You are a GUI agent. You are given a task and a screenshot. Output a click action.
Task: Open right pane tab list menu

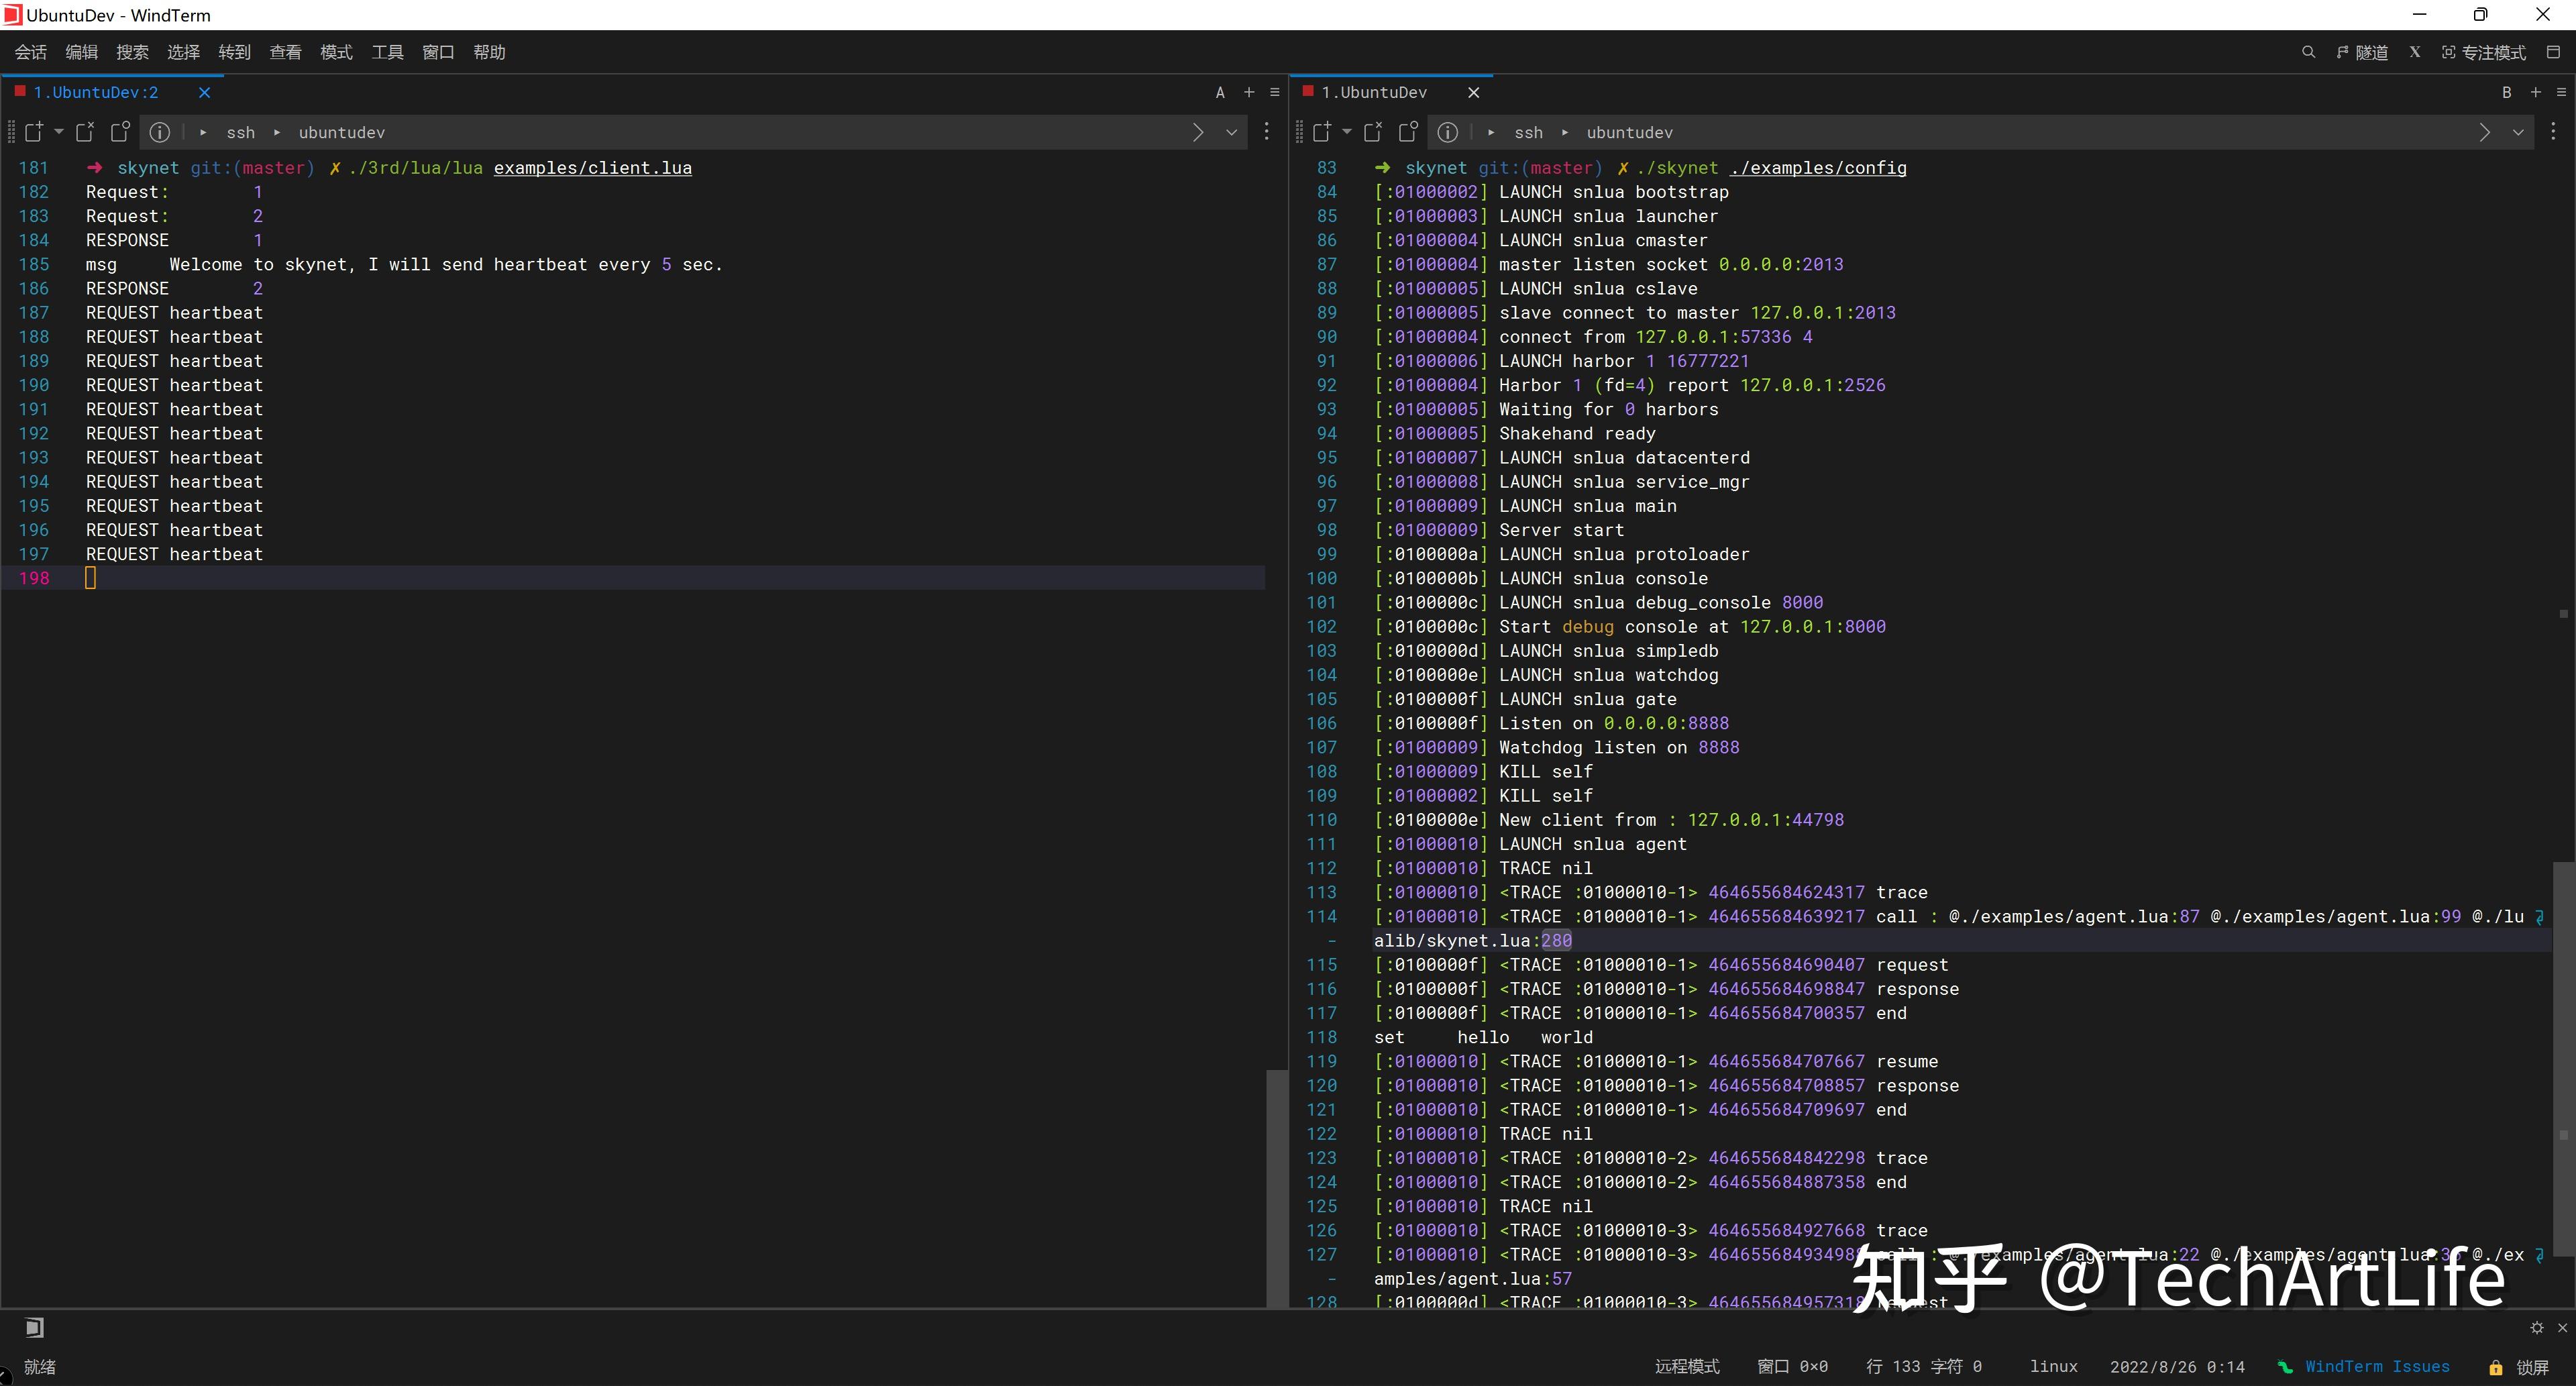pyautogui.click(x=2561, y=92)
